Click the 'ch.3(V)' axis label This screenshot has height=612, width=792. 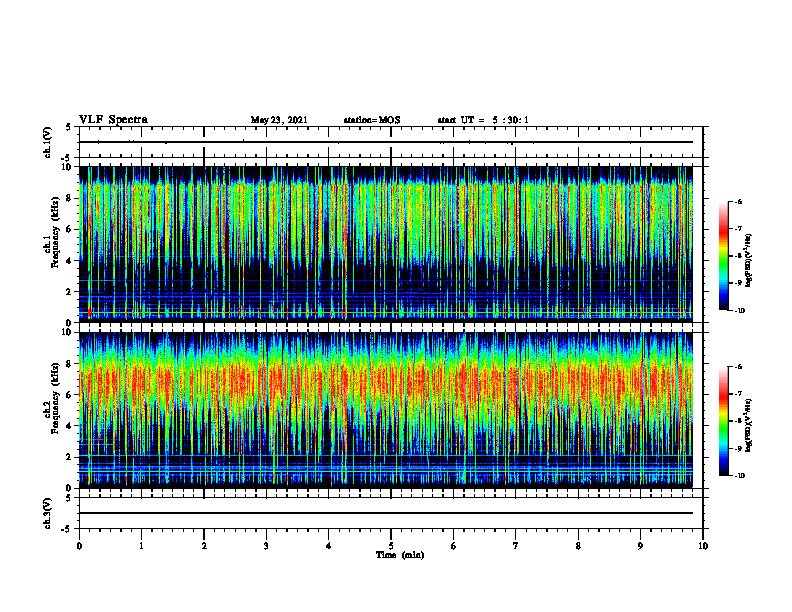[48, 513]
